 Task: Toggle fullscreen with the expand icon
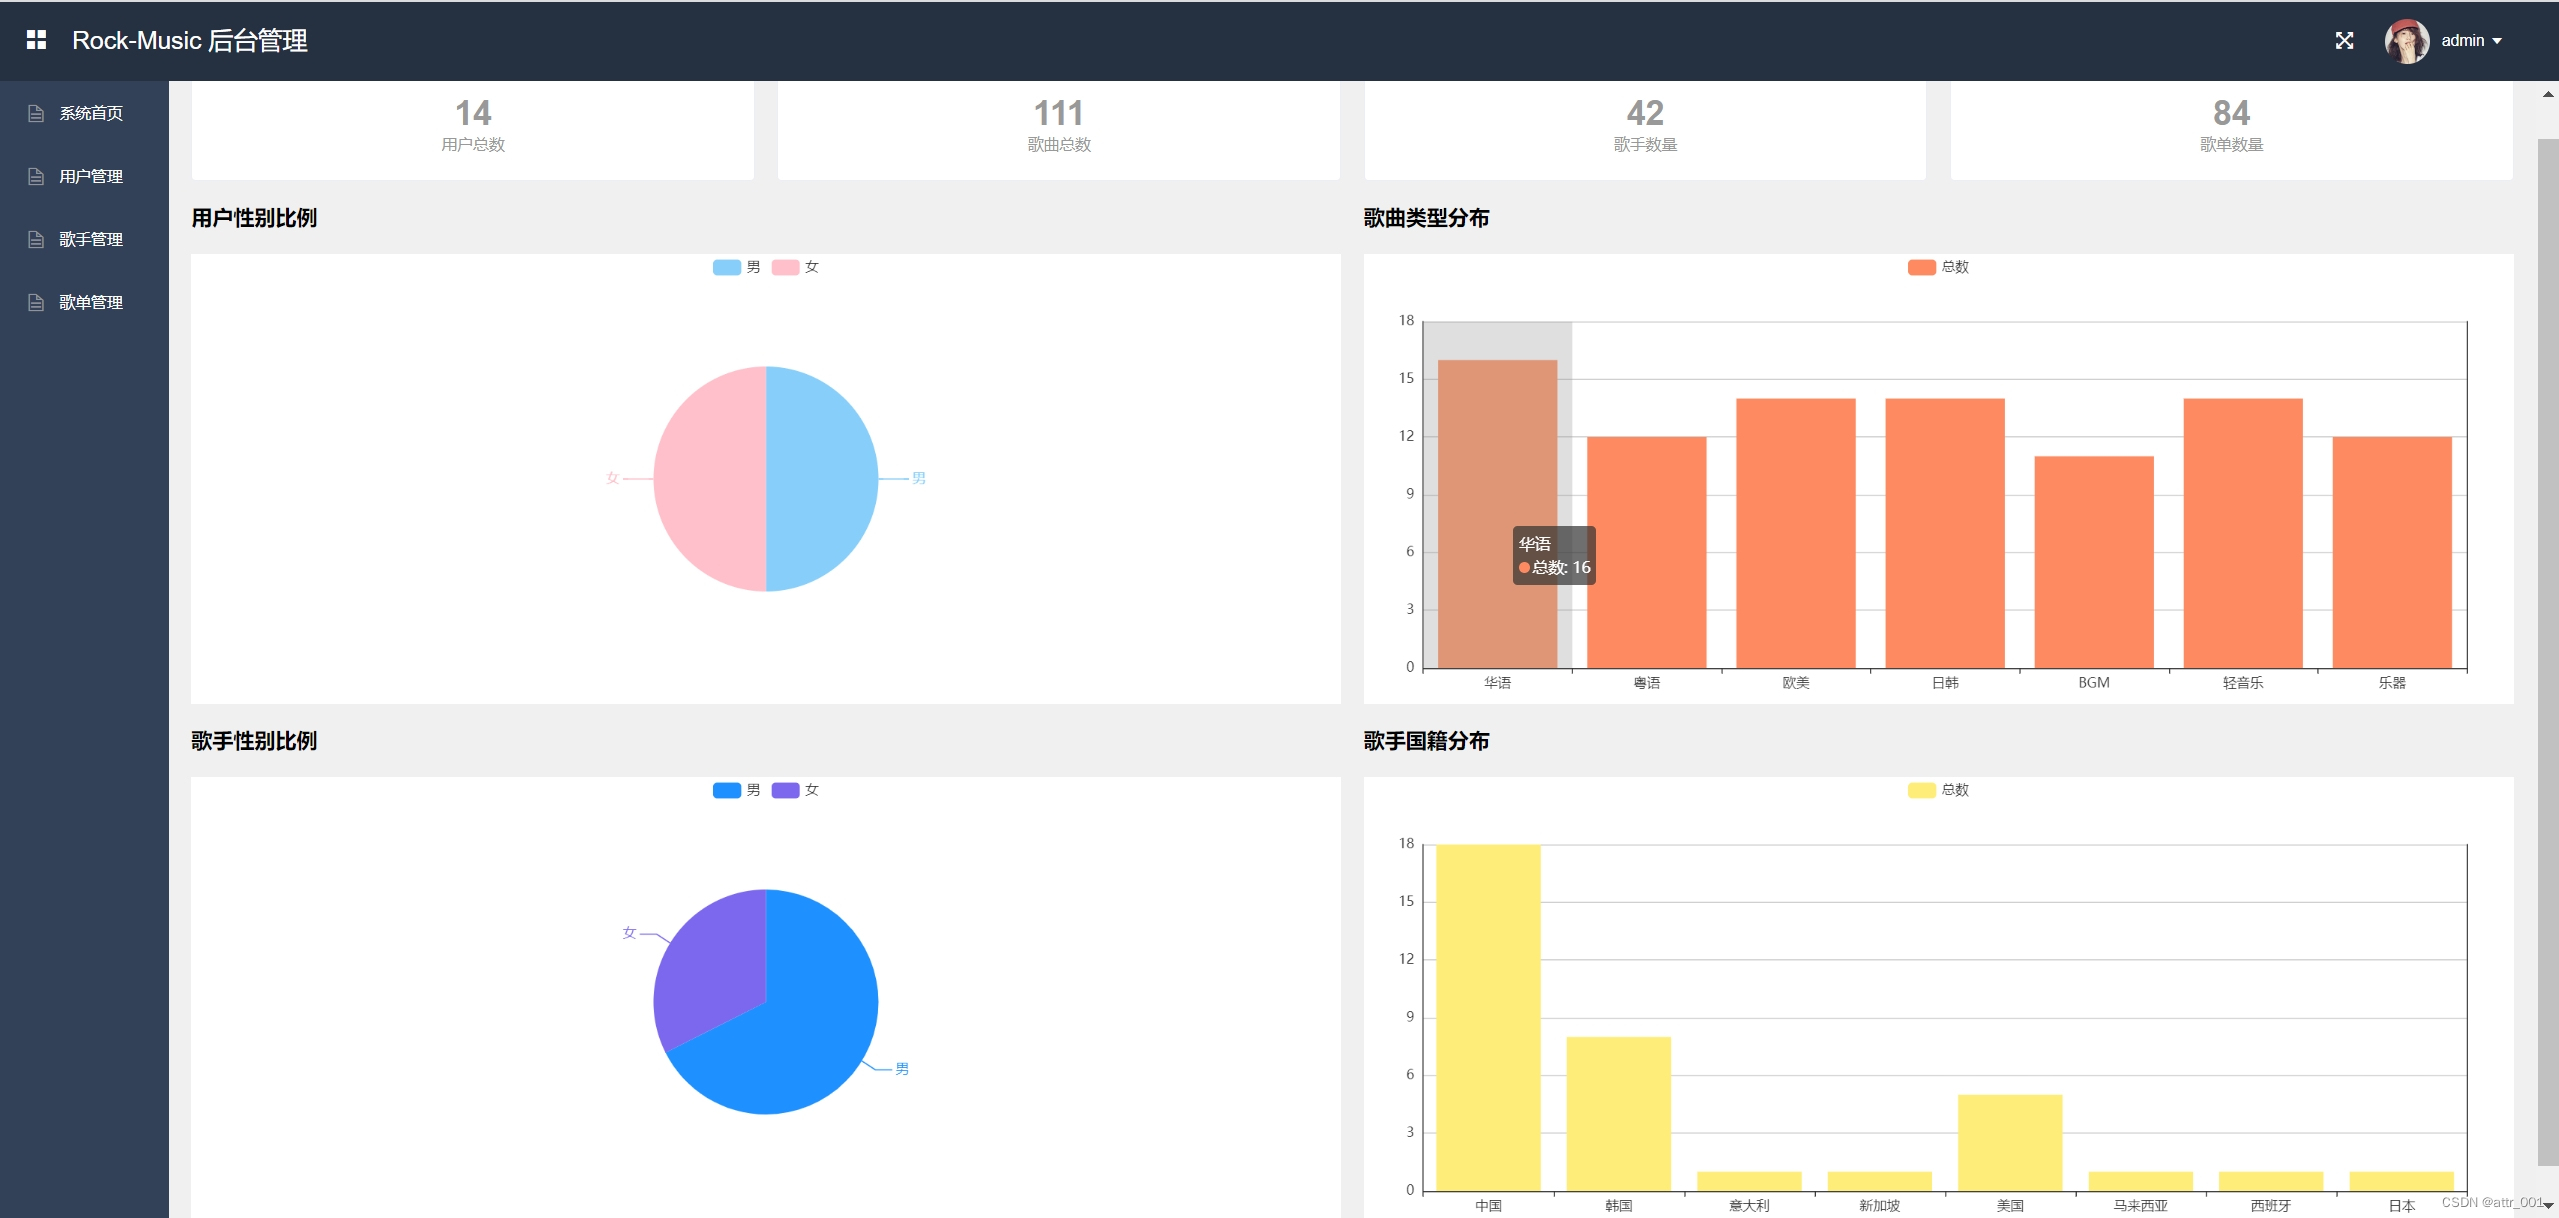pyautogui.click(x=2344, y=41)
